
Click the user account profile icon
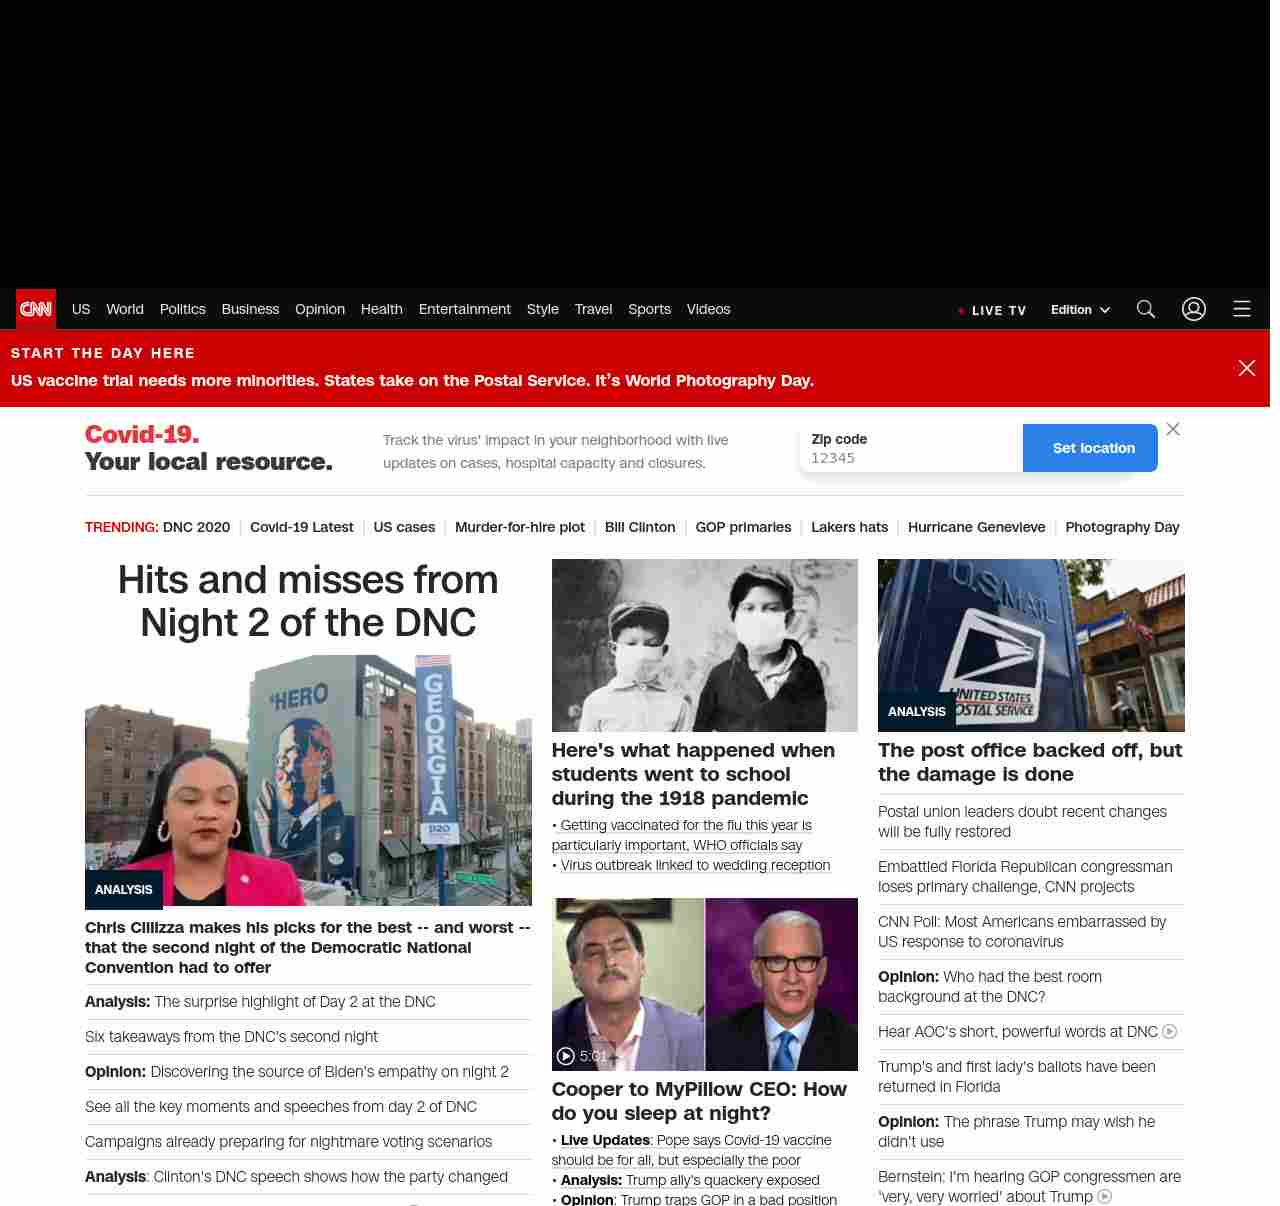(x=1194, y=309)
